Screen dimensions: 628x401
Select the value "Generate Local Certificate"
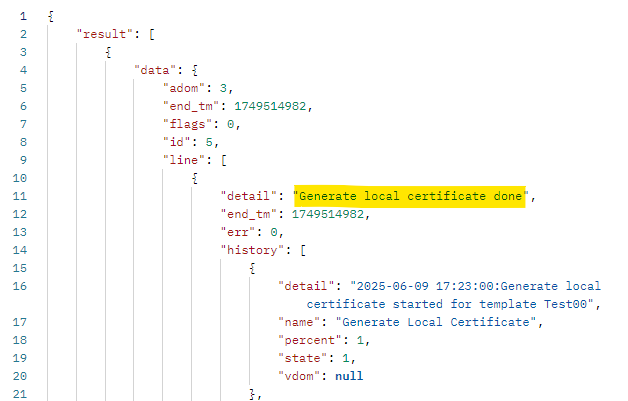(436, 322)
